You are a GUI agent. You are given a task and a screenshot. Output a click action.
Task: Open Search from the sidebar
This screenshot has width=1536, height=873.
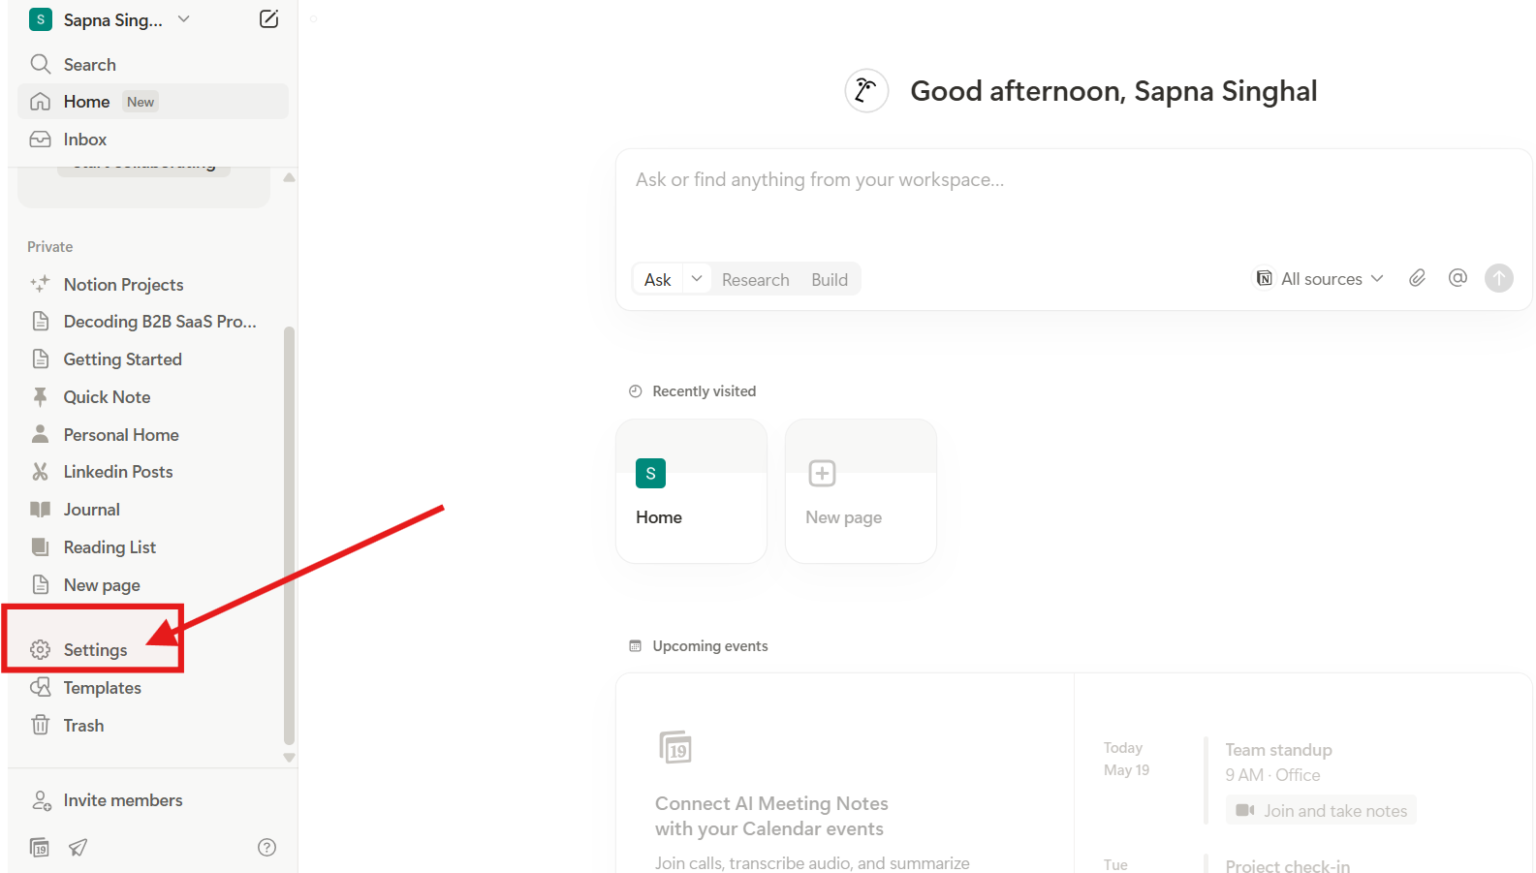tap(88, 64)
